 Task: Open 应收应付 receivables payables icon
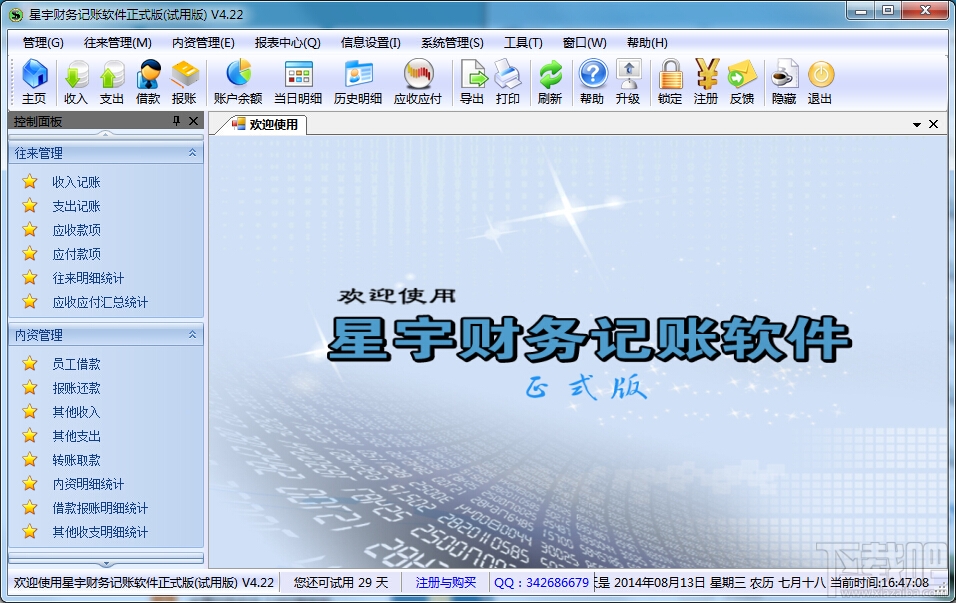coord(418,82)
